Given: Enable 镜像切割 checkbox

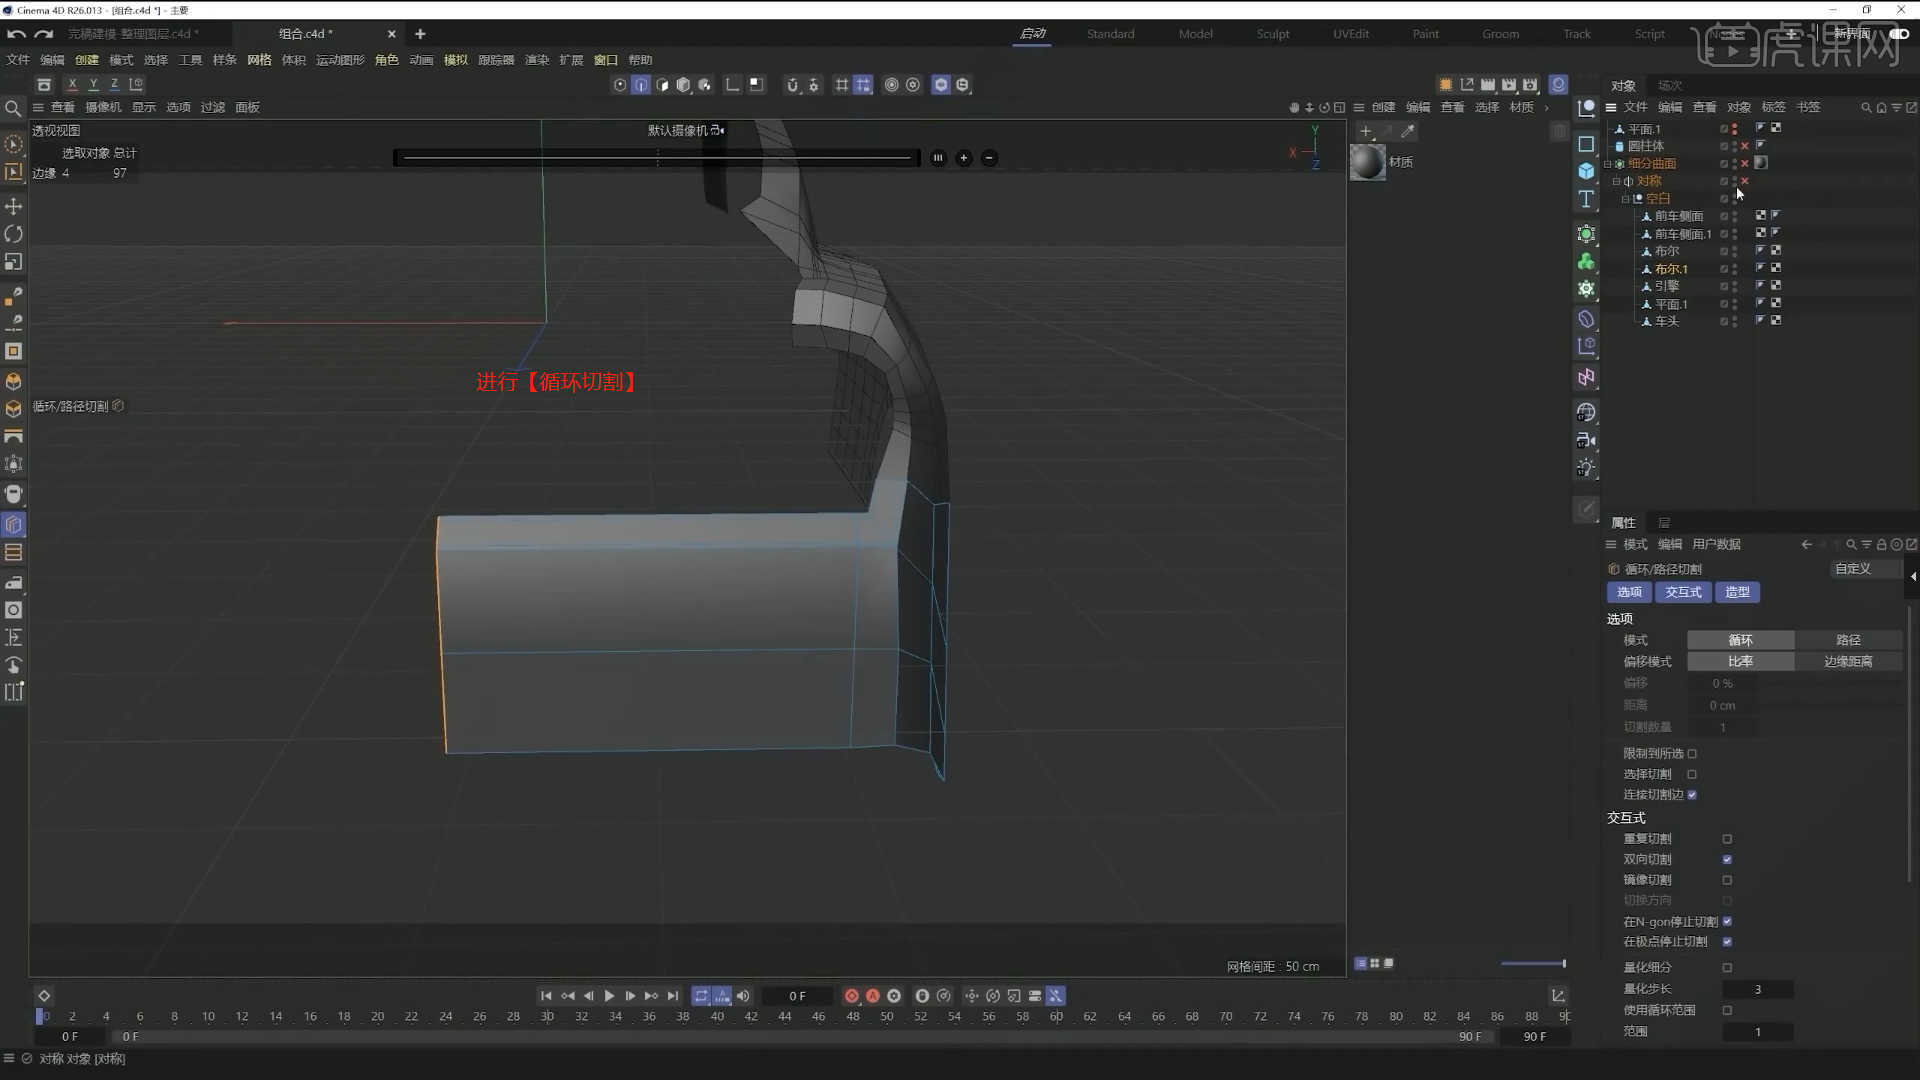Looking at the screenshot, I should point(1727,880).
